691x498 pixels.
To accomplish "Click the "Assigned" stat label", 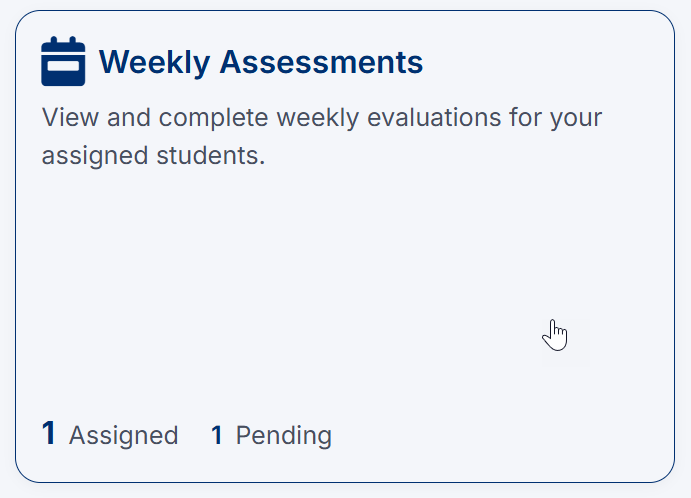I will click(123, 436).
